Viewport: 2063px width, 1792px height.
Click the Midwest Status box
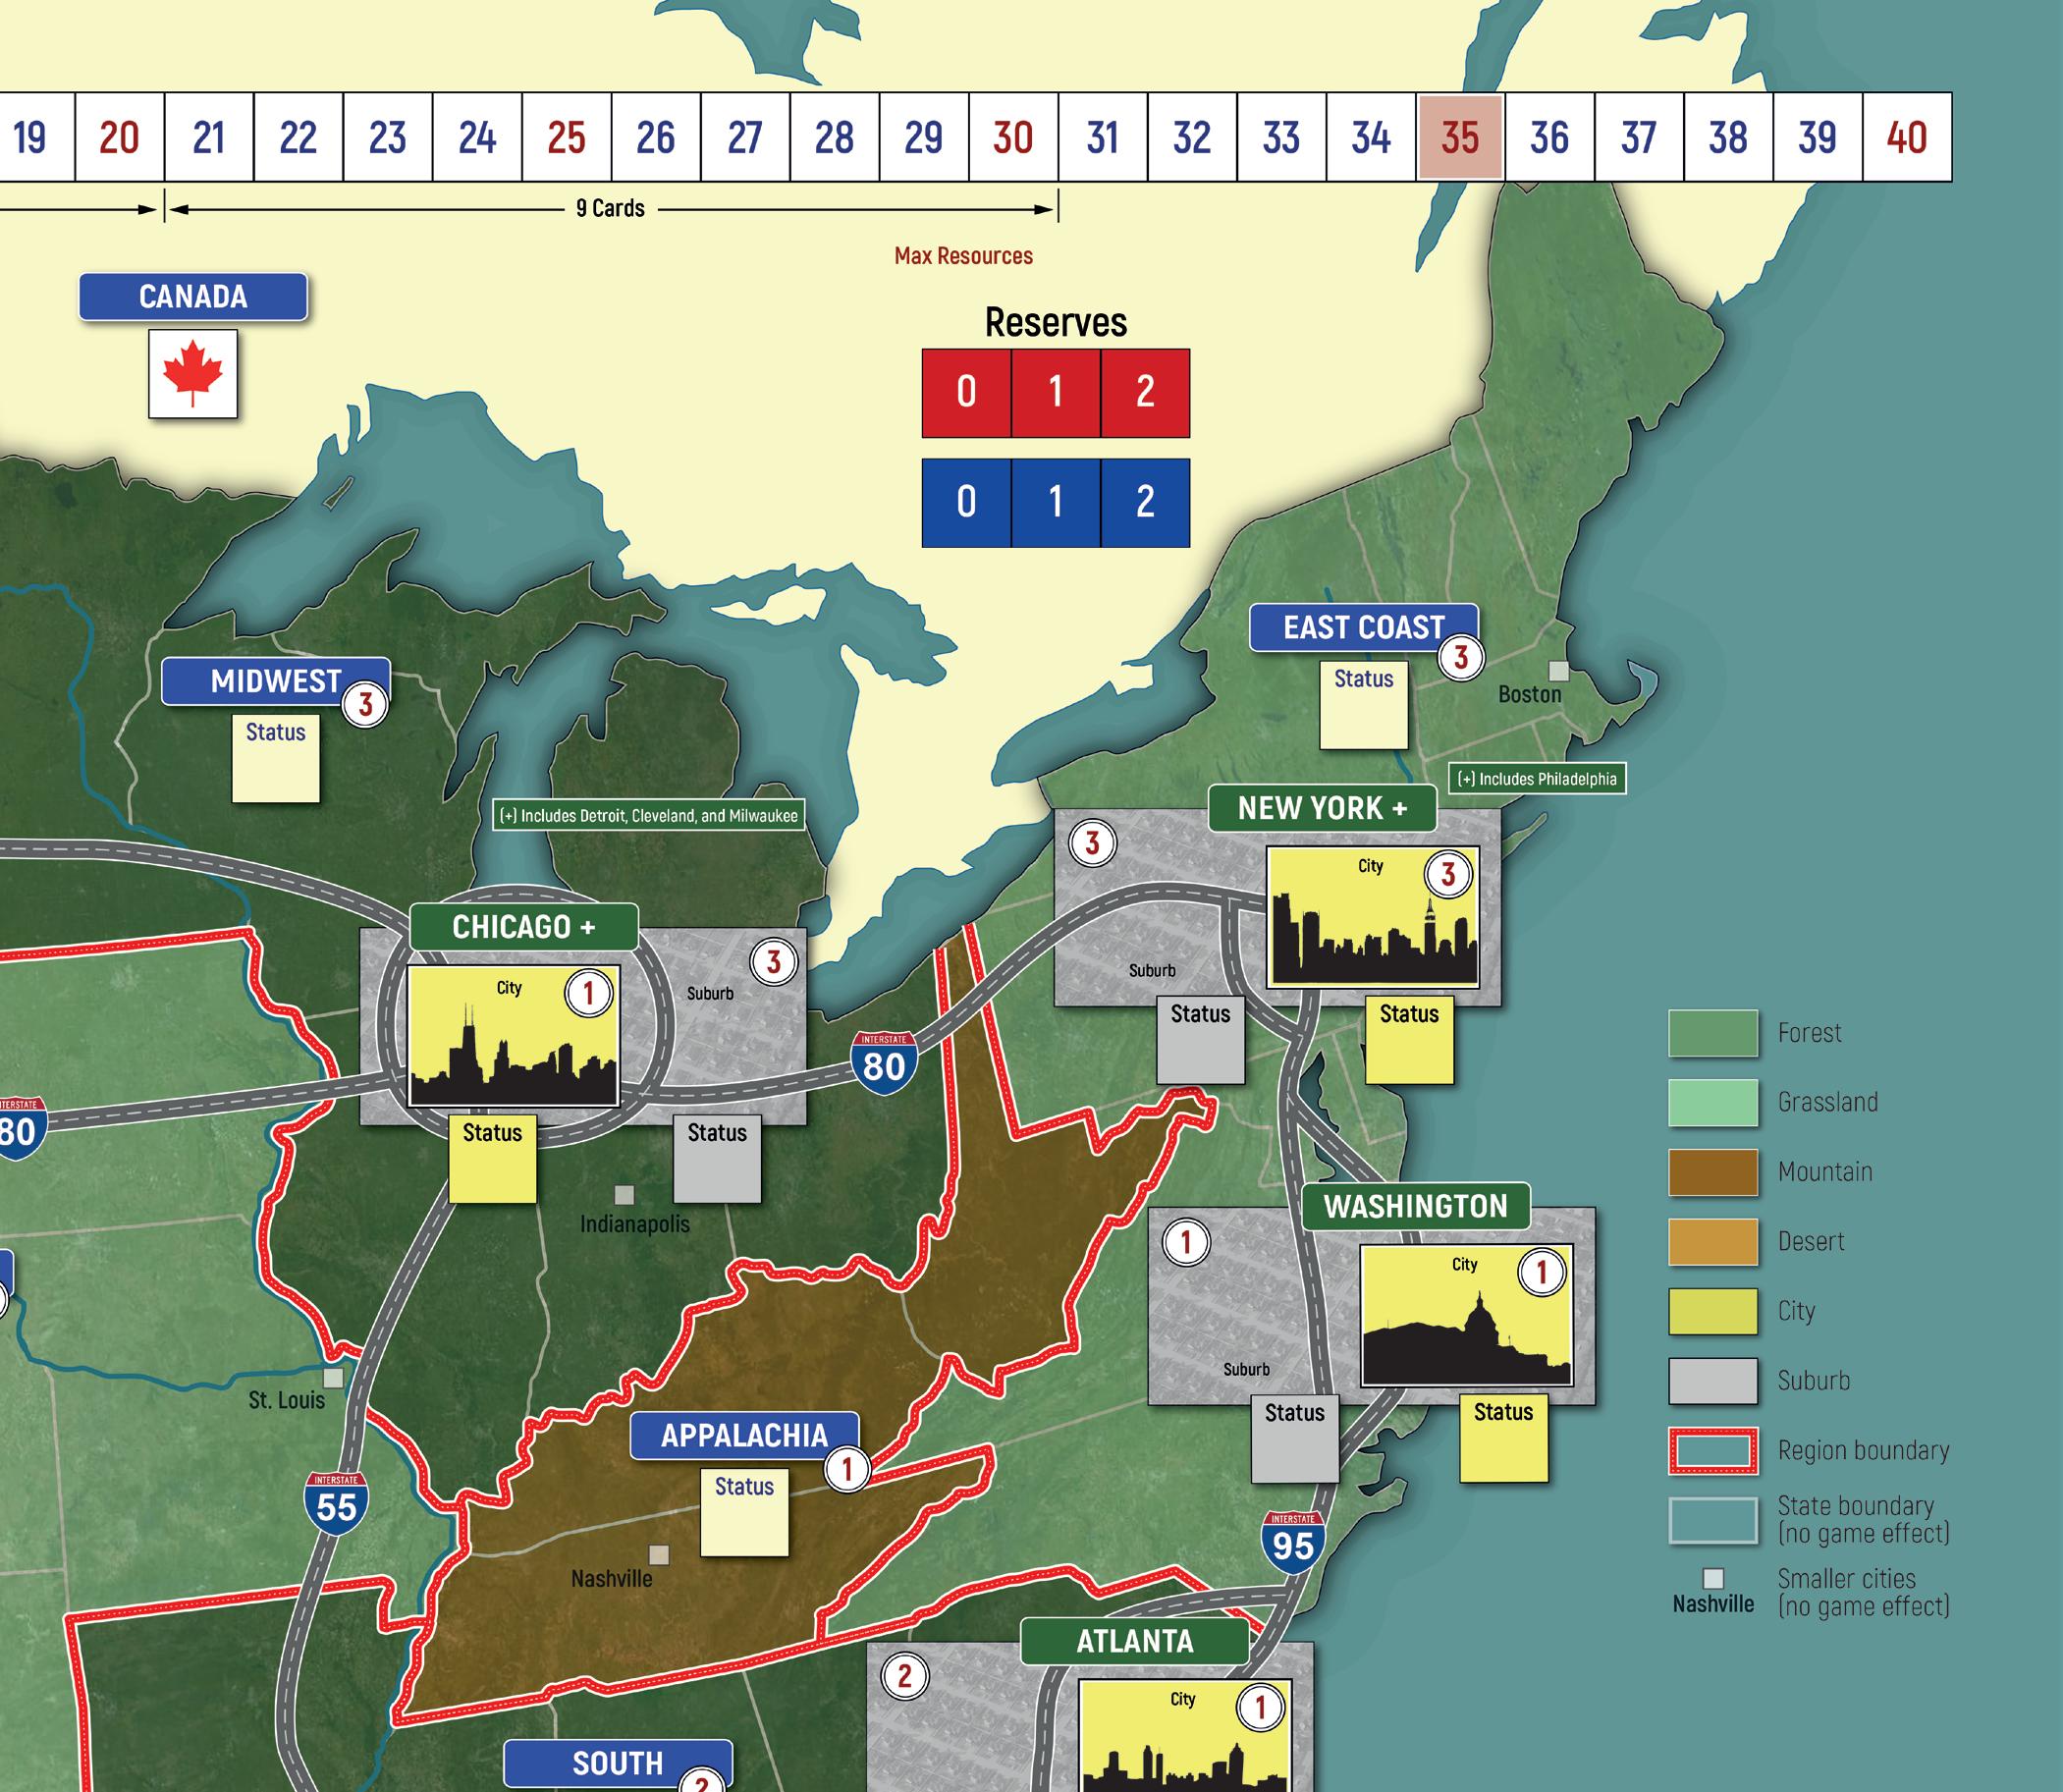276,758
